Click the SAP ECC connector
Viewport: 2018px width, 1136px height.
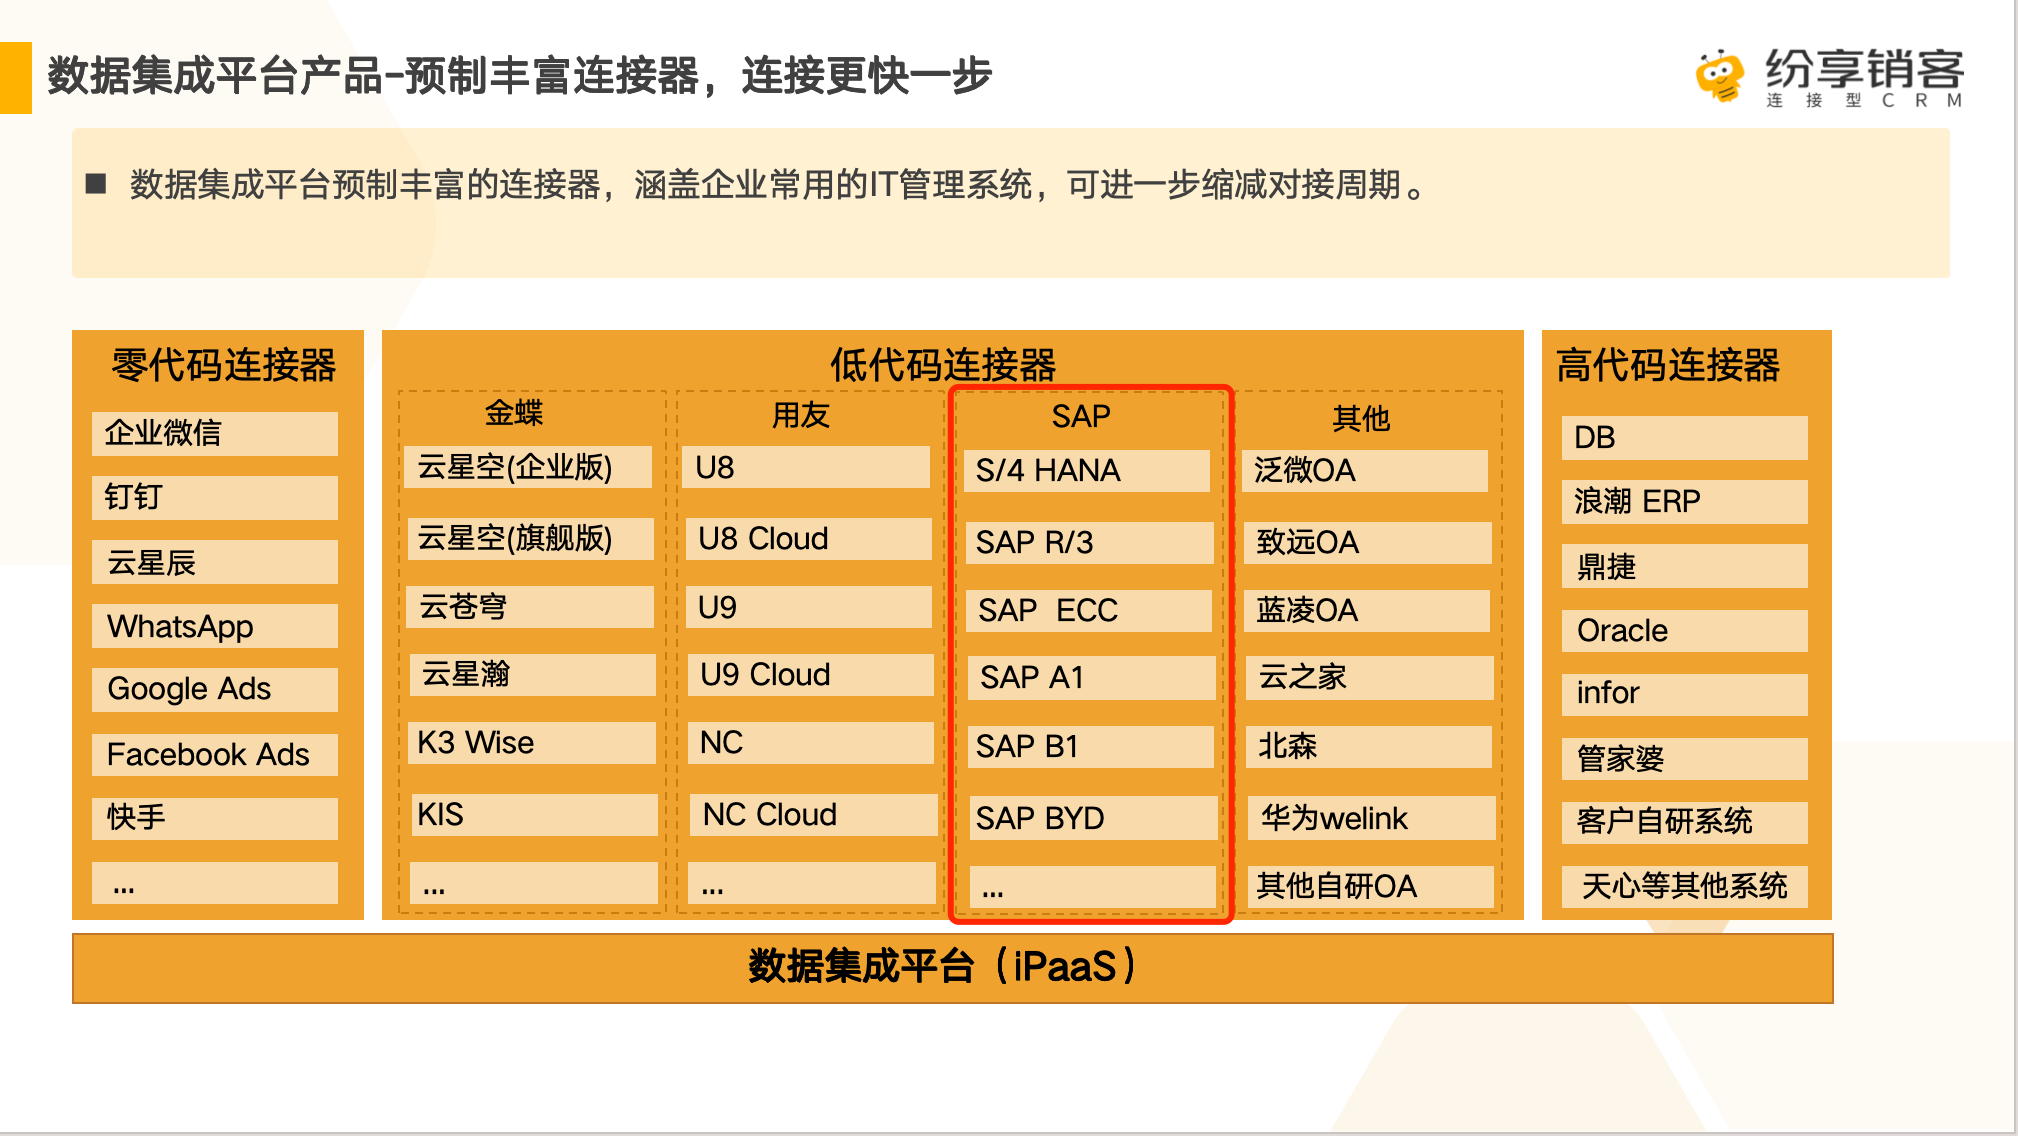point(1089,610)
